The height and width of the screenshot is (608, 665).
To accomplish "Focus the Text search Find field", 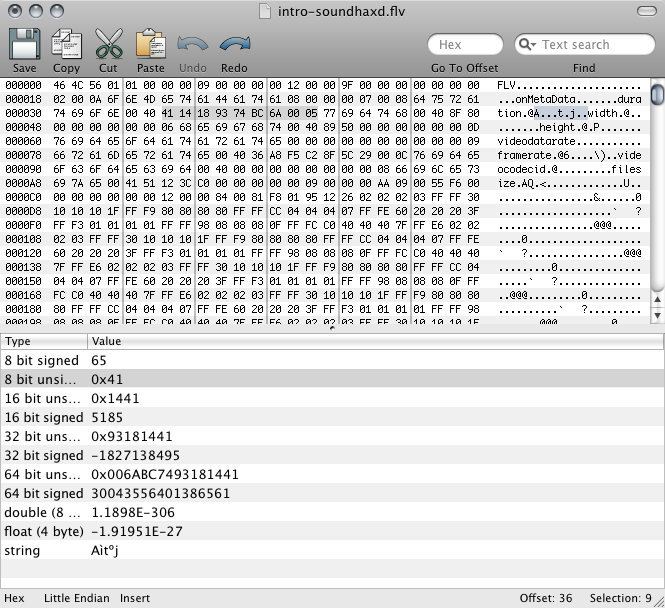I will coord(585,45).
